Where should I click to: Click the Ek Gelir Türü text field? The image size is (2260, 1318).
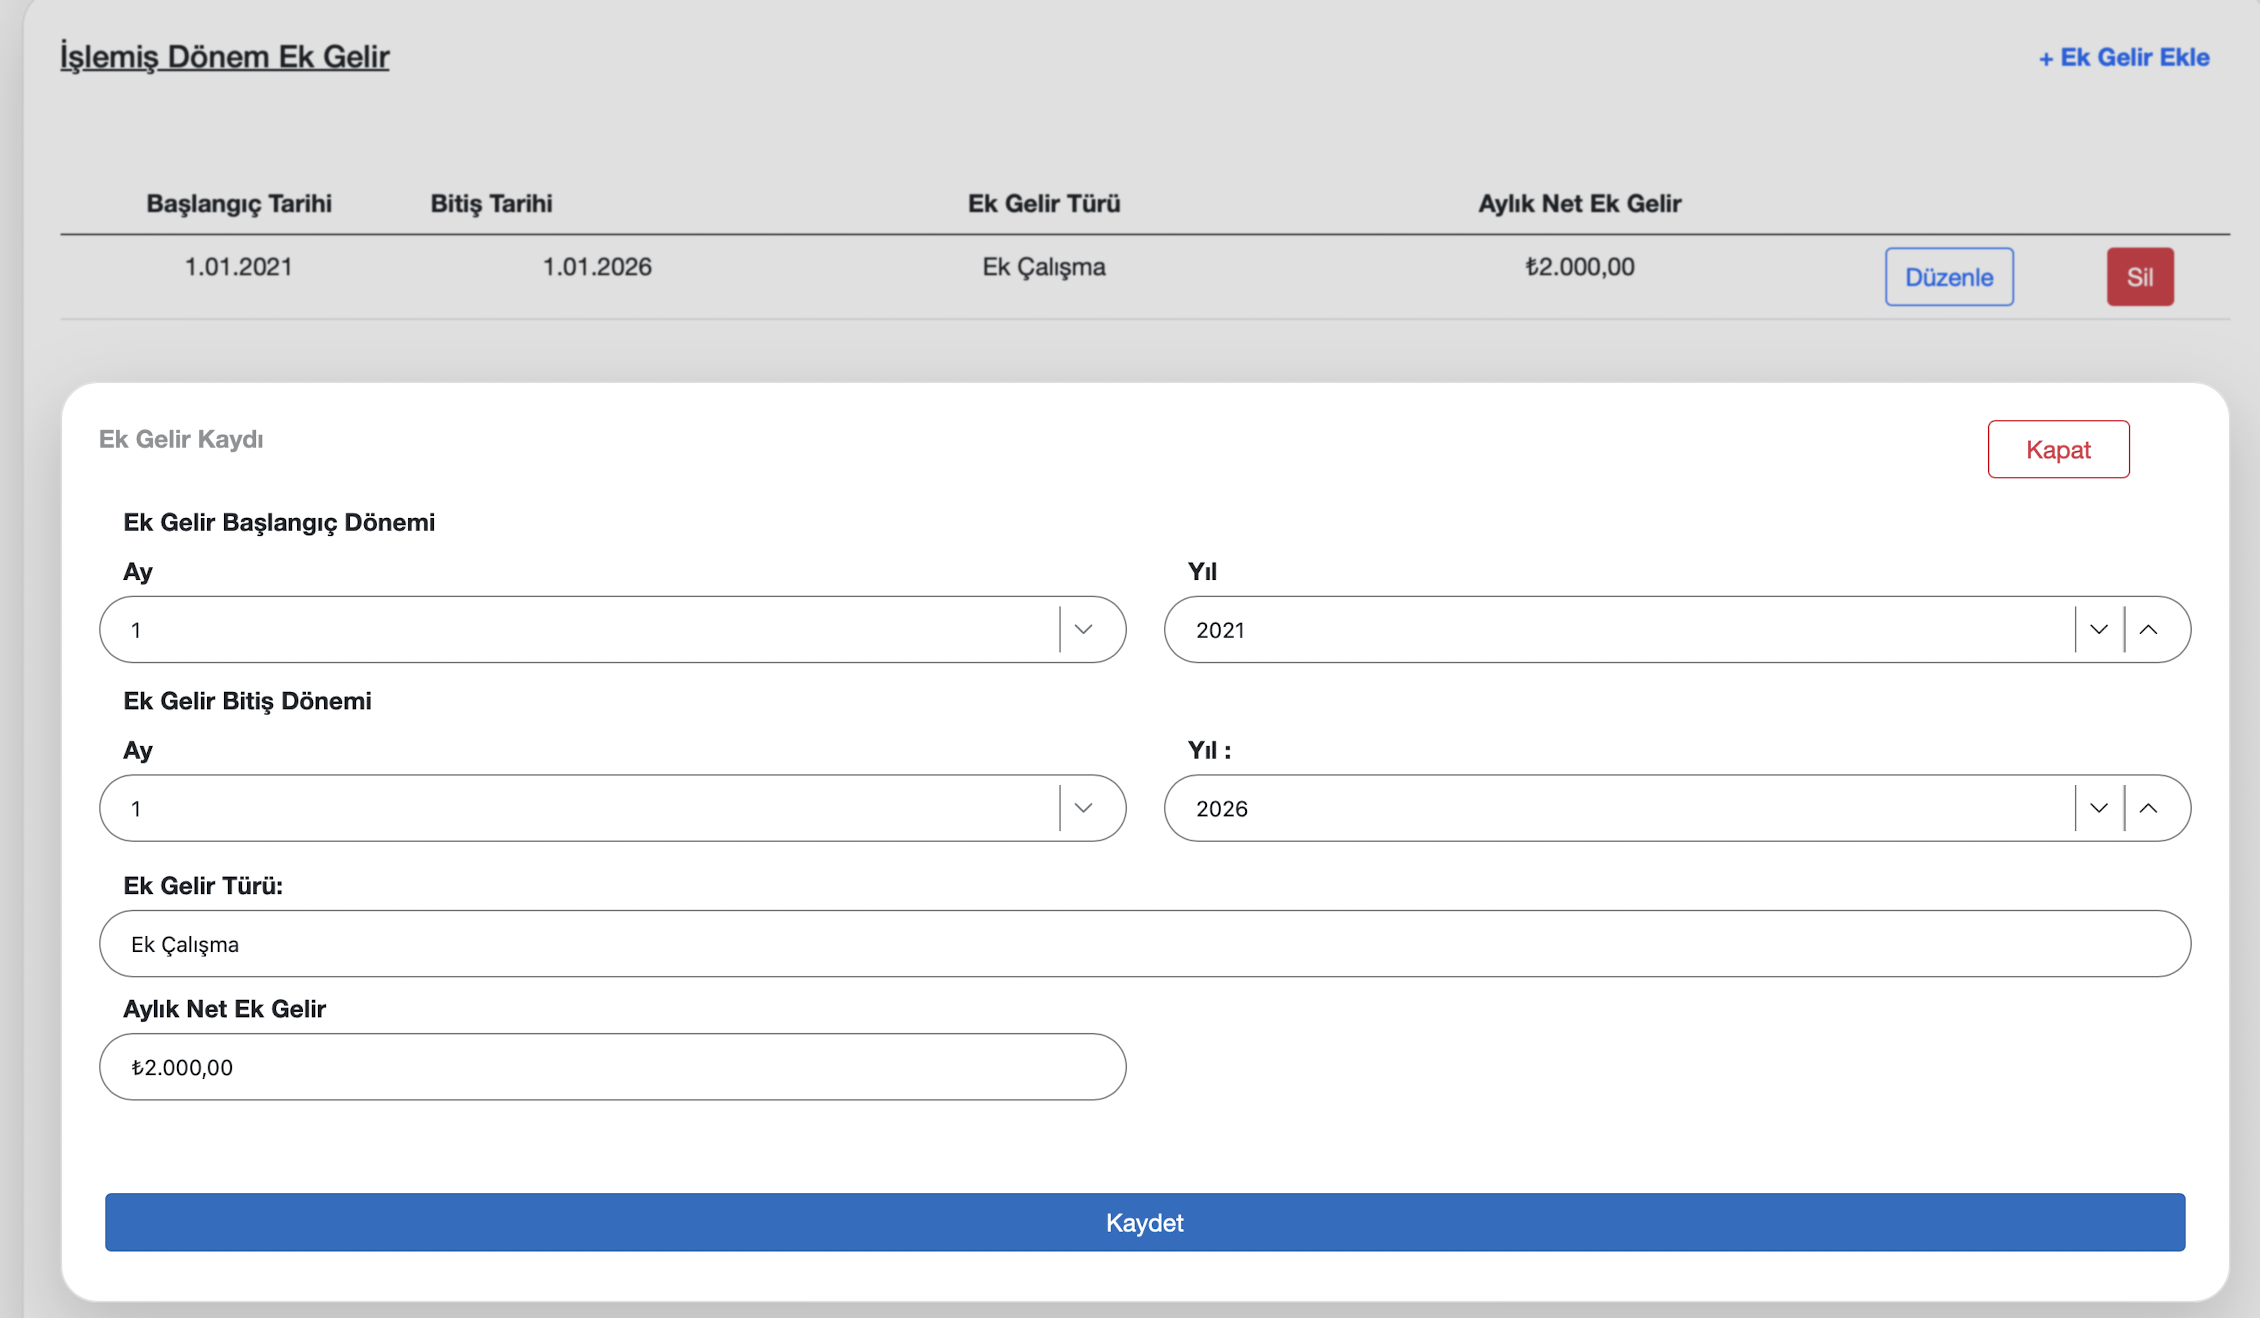coord(1144,944)
